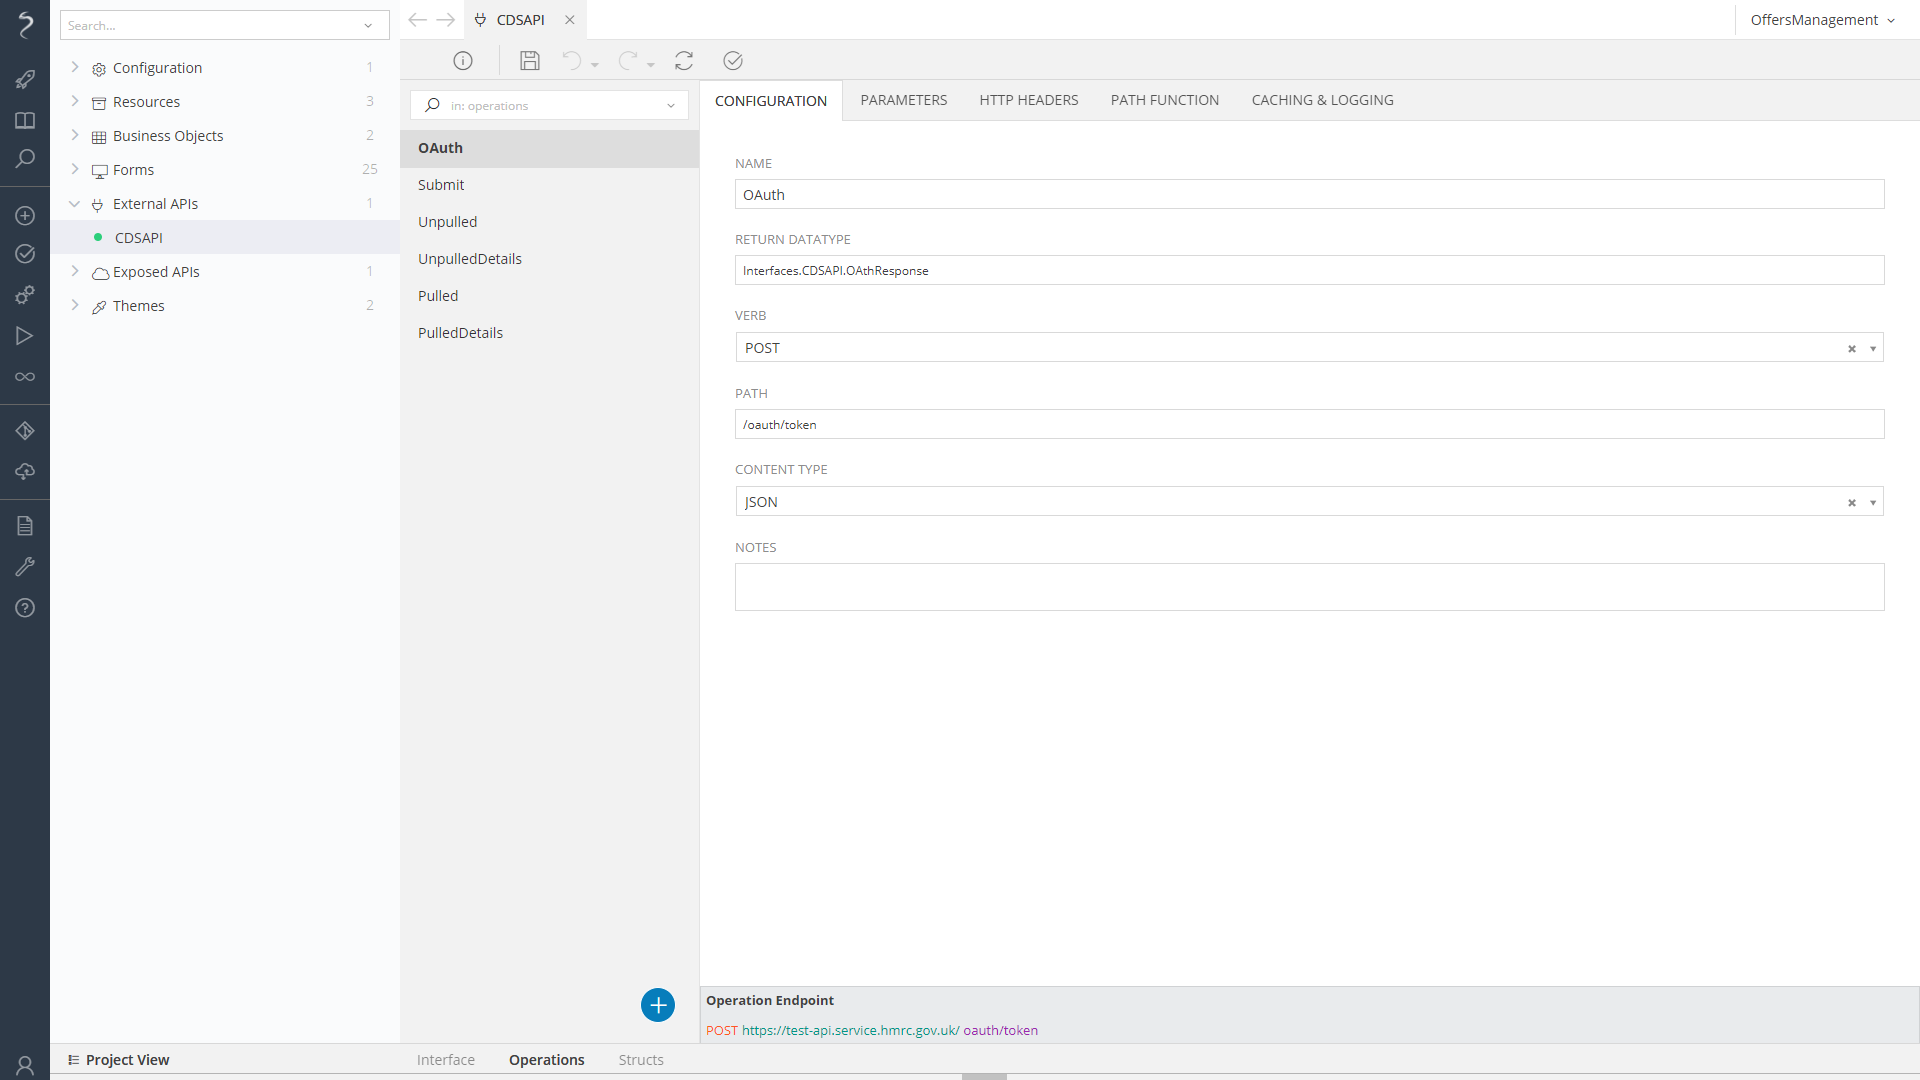The height and width of the screenshot is (1080, 1920).
Task: Click the wrench icon in left sidebar
Action: [x=25, y=567]
